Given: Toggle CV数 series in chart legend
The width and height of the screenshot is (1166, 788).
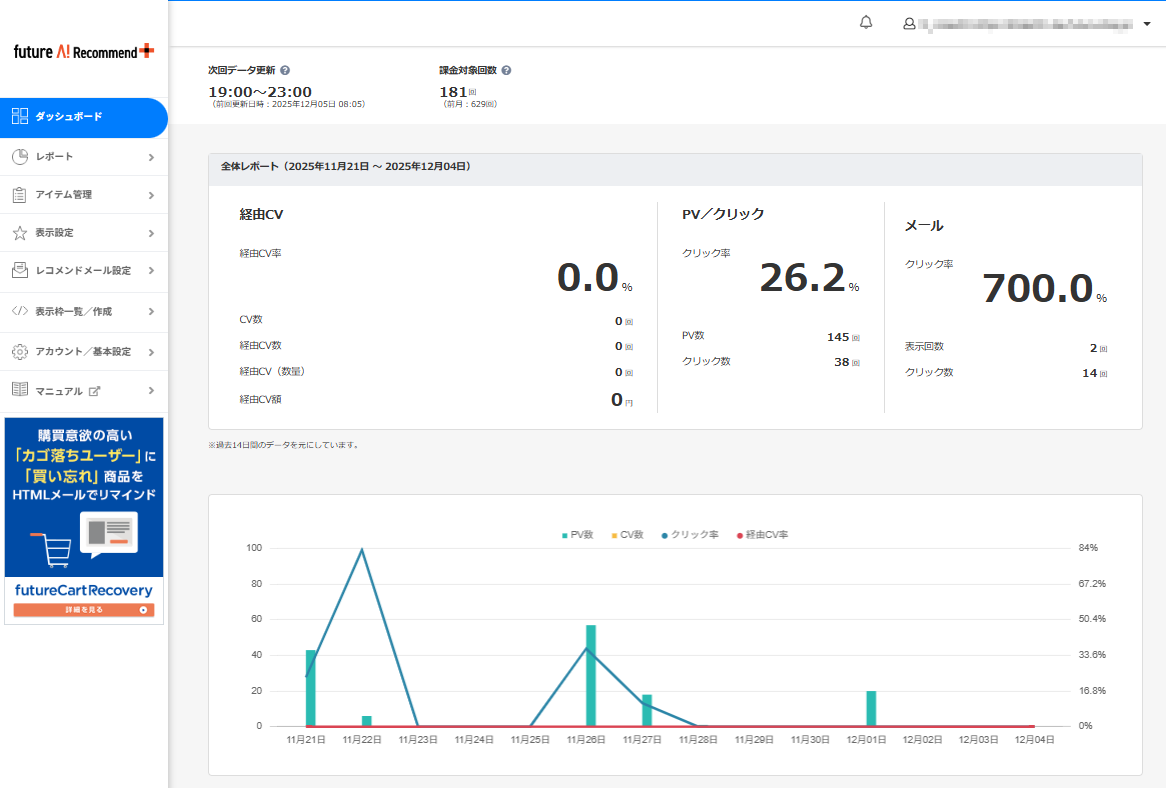Looking at the screenshot, I should 627,535.
